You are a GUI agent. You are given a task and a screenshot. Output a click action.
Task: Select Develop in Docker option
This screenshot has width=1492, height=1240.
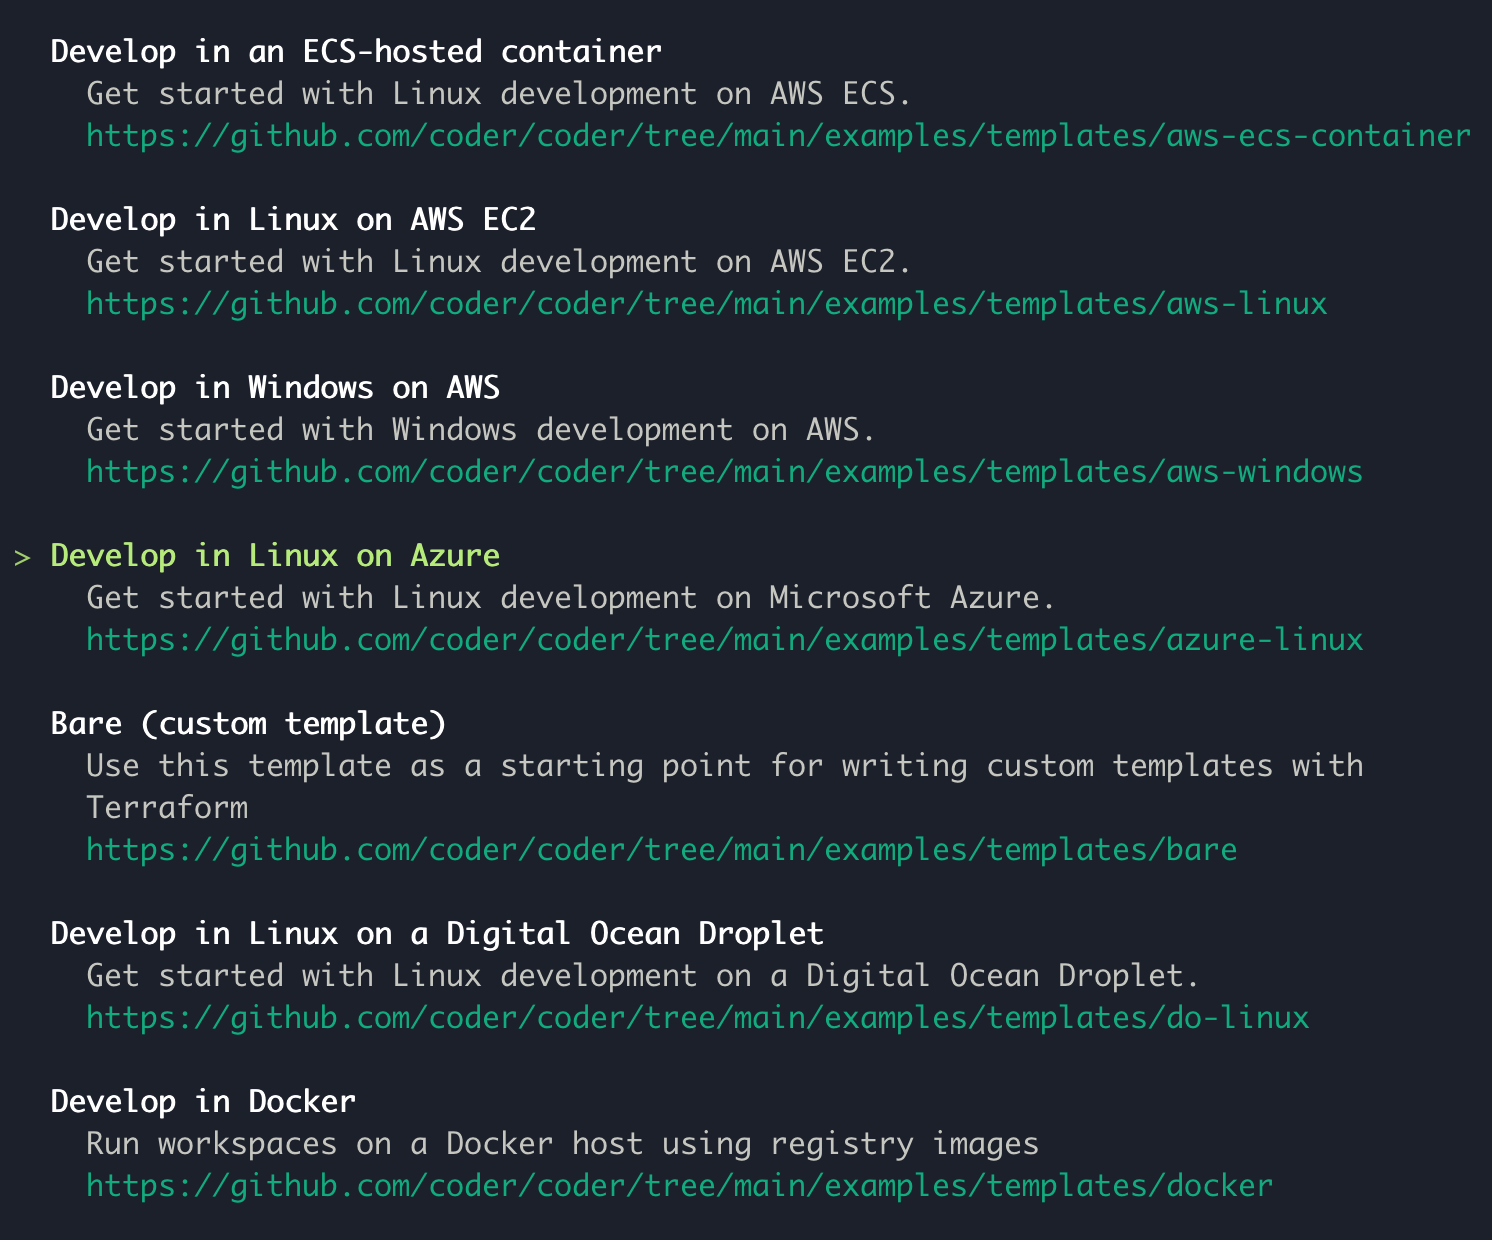click(203, 1101)
